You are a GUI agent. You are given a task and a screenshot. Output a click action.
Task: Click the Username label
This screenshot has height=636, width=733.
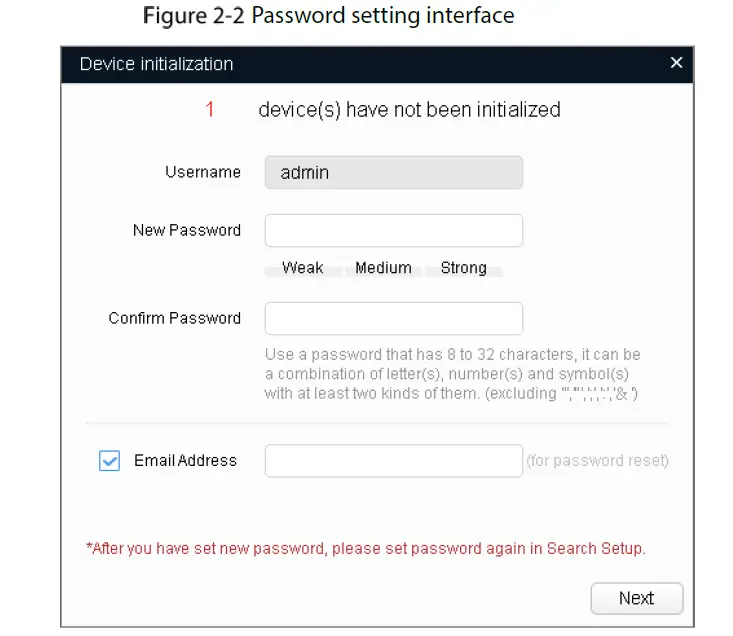coord(203,172)
